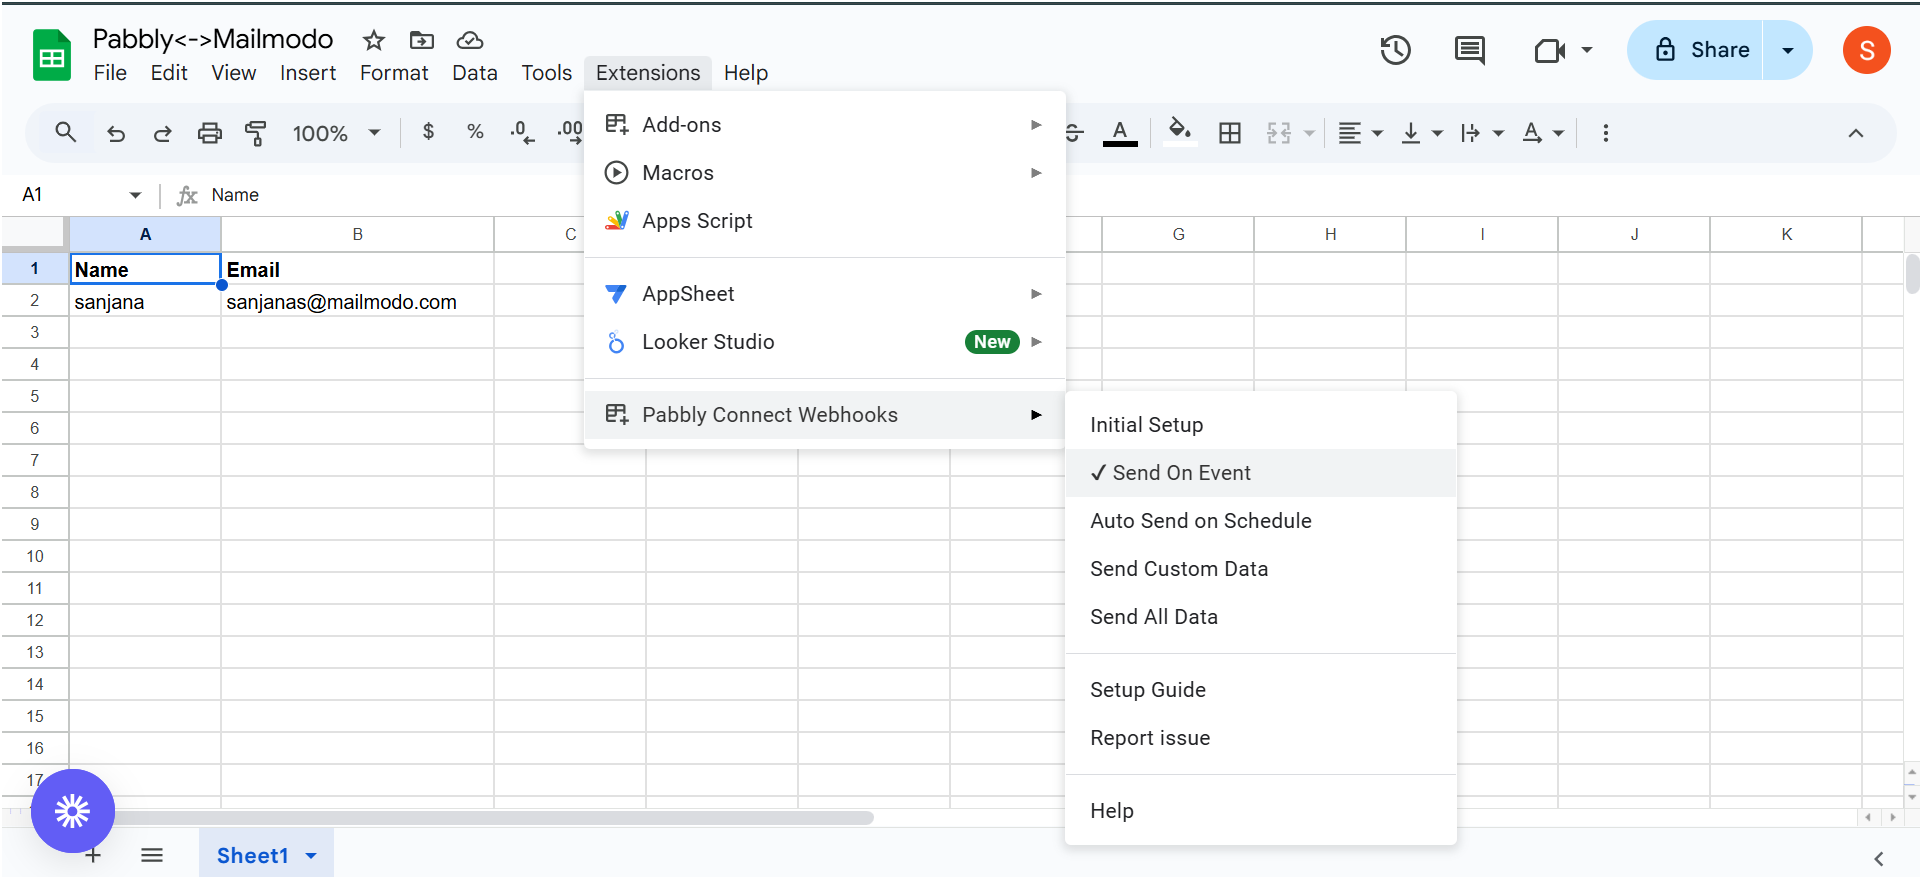Open the video call options arrow

click(1587, 50)
